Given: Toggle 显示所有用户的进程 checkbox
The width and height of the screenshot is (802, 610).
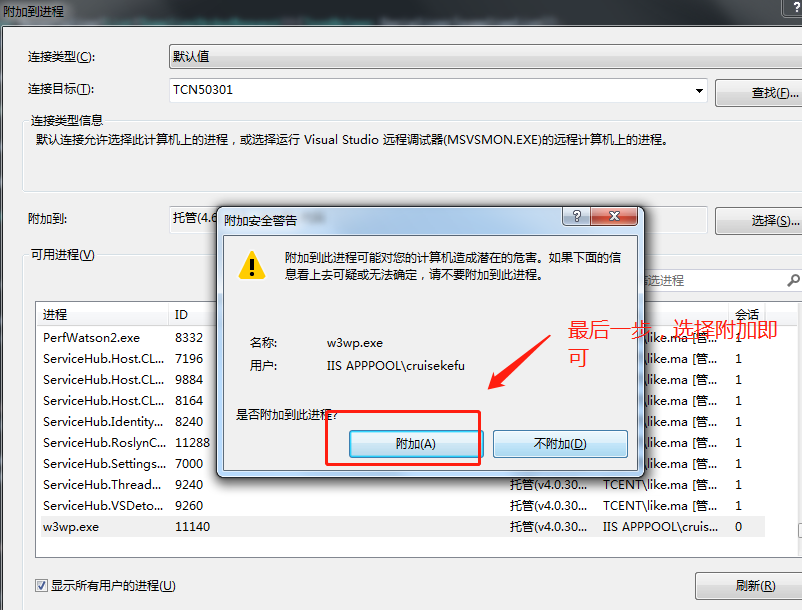Looking at the screenshot, I should click(x=41, y=585).
